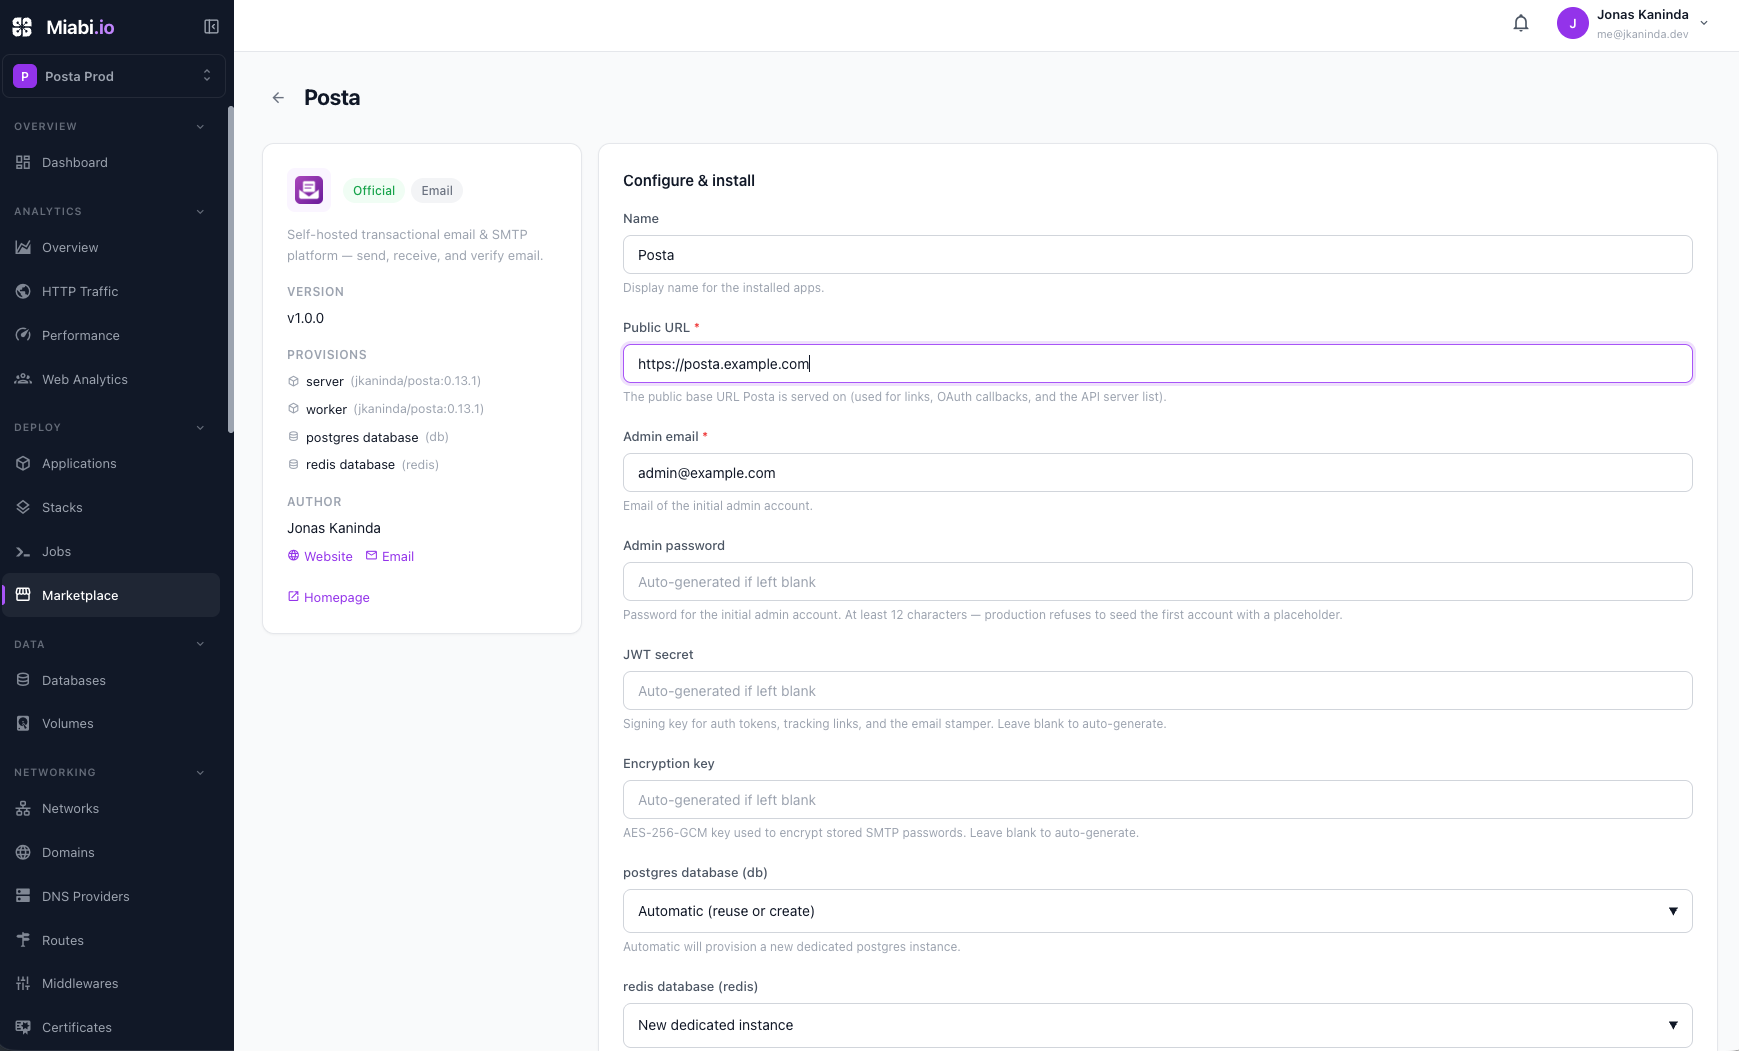The height and width of the screenshot is (1051, 1739).
Task: Go to Applications in the sidebar
Action: coord(111,463)
